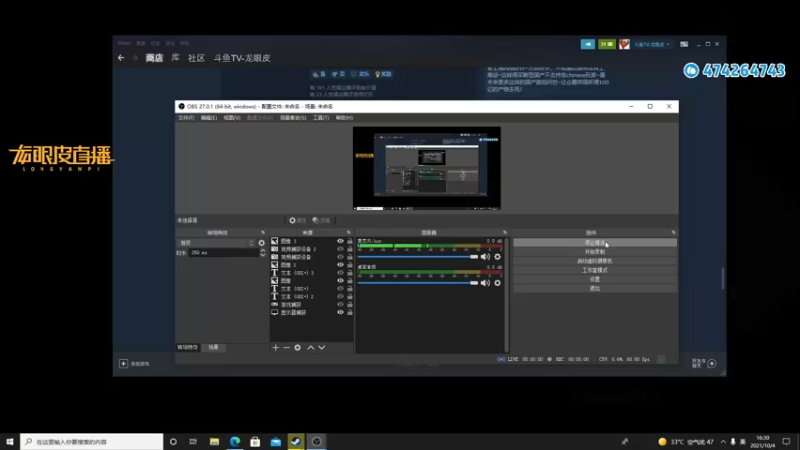Toggle lock on 图像 3 source

(x=350, y=241)
